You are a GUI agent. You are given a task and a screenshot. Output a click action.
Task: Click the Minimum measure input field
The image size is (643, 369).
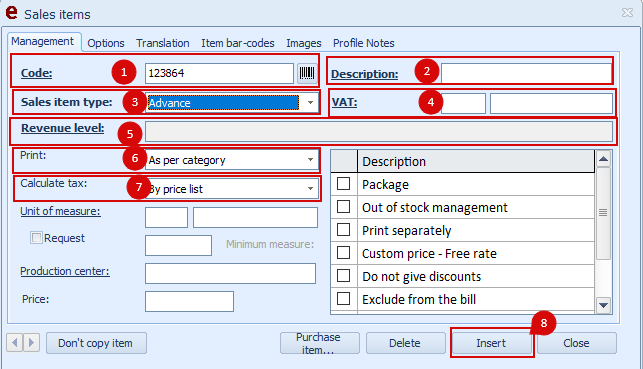tap(178, 245)
